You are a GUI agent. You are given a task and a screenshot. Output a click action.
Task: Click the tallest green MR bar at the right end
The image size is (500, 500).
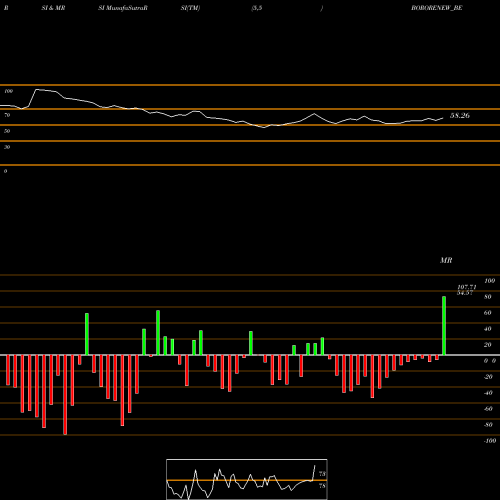pyautogui.click(x=444, y=326)
